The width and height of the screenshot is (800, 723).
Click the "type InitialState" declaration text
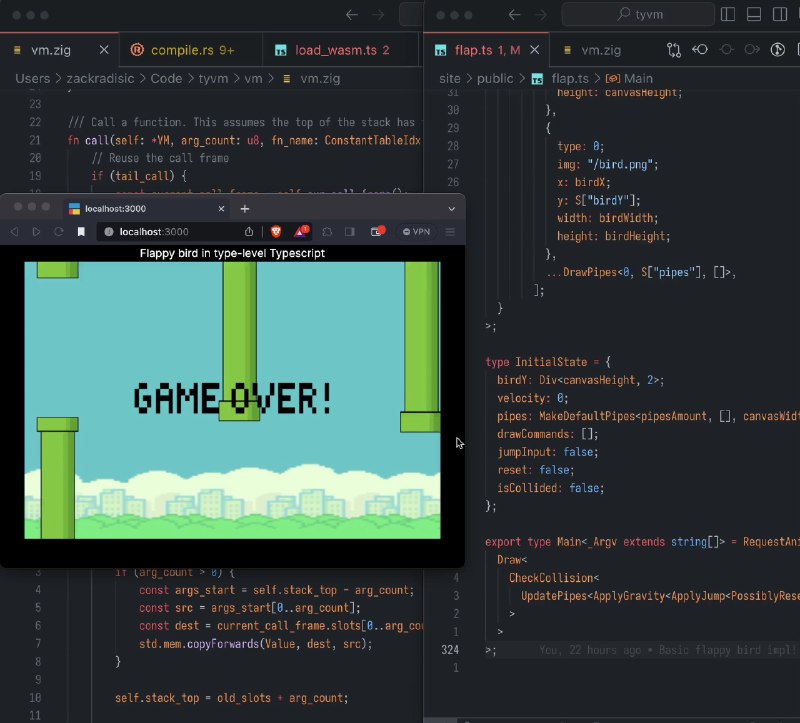click(x=536, y=362)
